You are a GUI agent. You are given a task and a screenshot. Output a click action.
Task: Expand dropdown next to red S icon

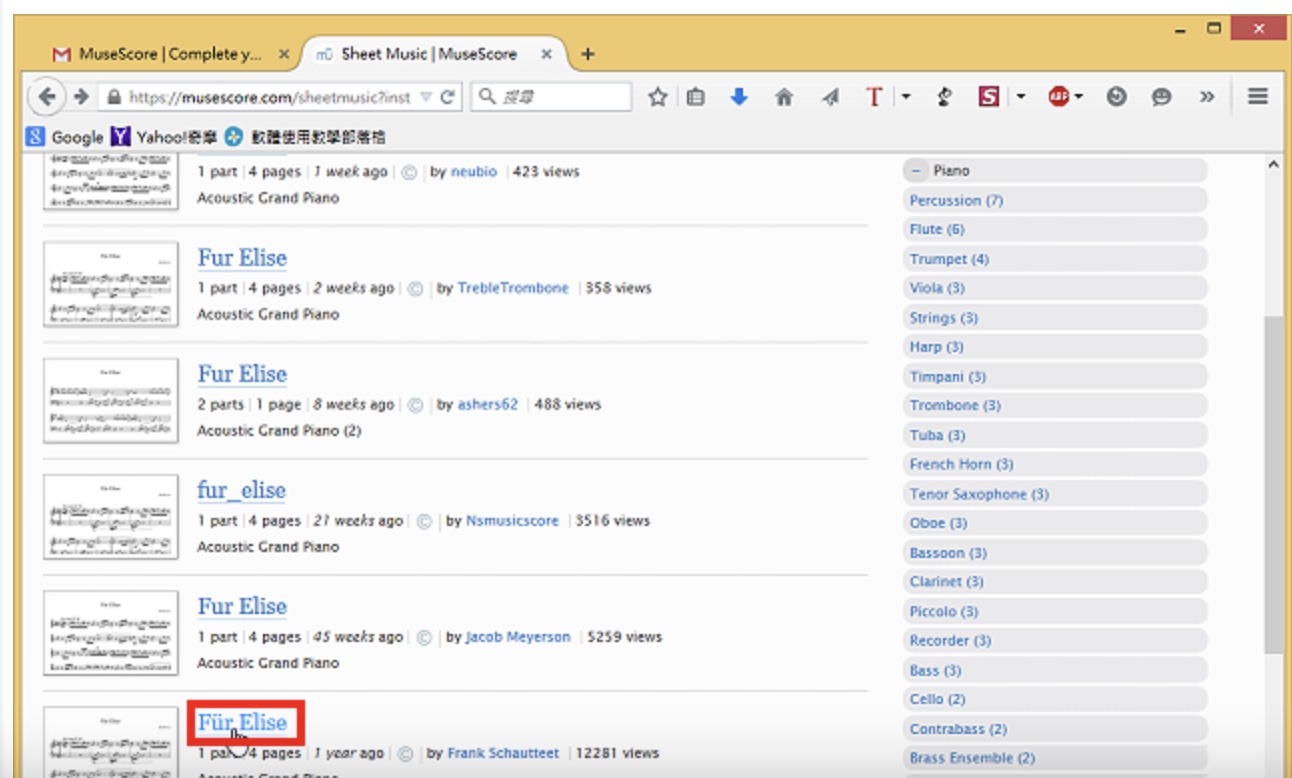tap(1021, 97)
